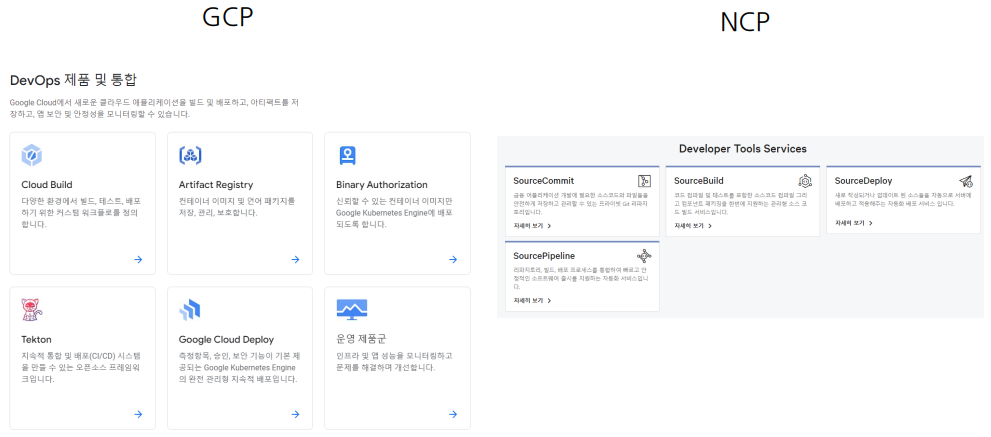Image resolution: width=991 pixels, height=437 pixels.
Task: Click the 운영 제품군 description text
Action: pos(394,362)
